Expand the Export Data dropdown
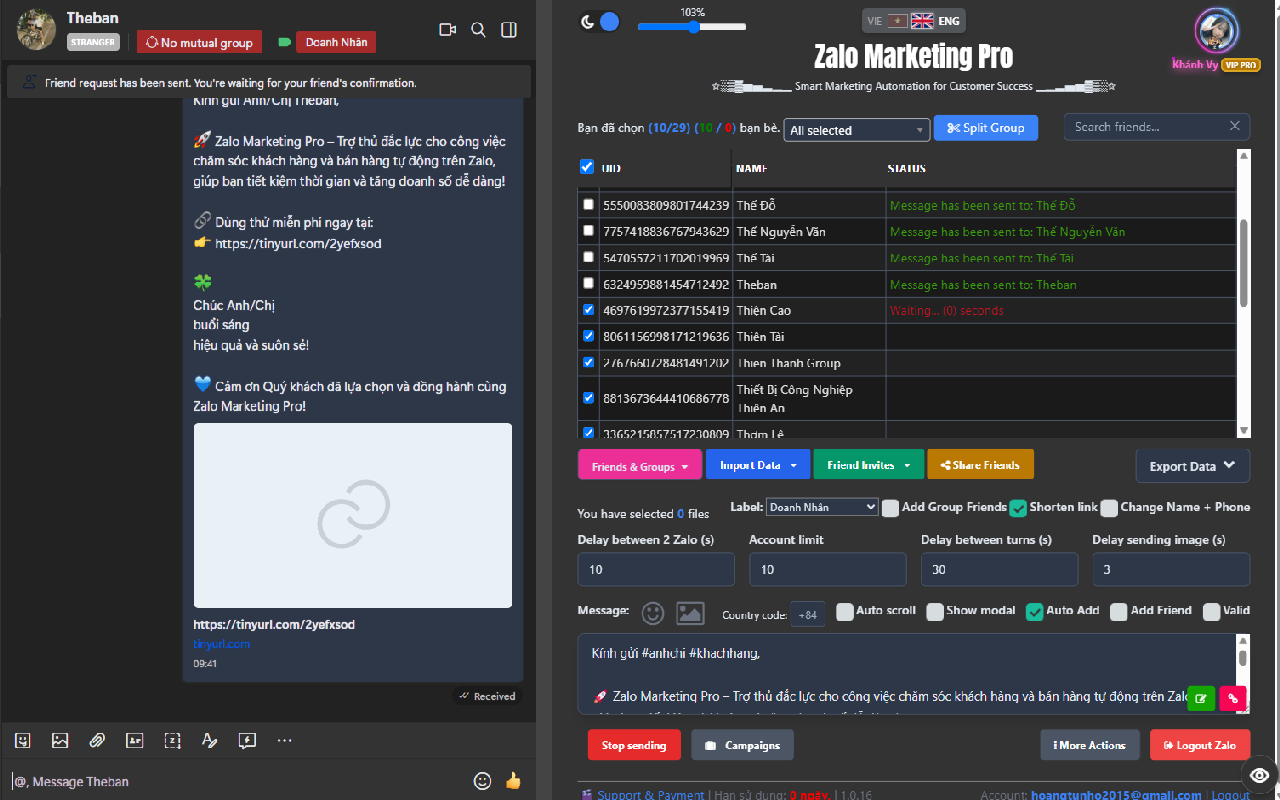This screenshot has width=1280, height=800. coord(1192,465)
